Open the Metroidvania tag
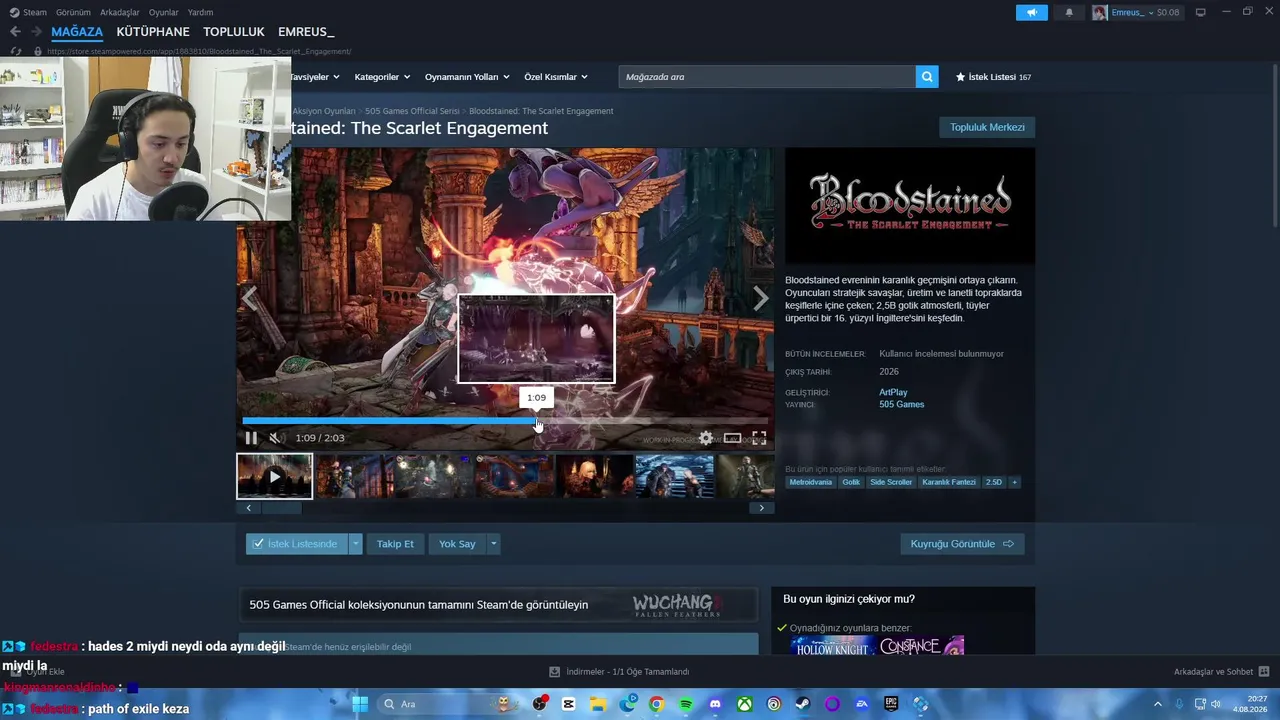Image resolution: width=1280 pixels, height=720 pixels. 810,482
